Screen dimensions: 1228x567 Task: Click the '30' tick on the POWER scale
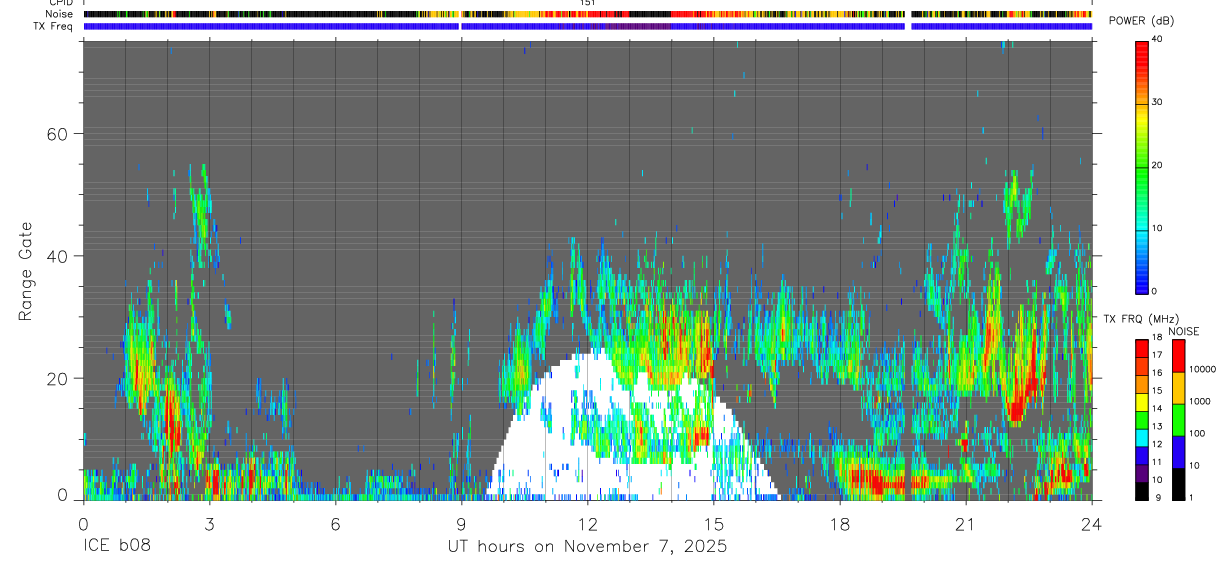tap(1158, 102)
